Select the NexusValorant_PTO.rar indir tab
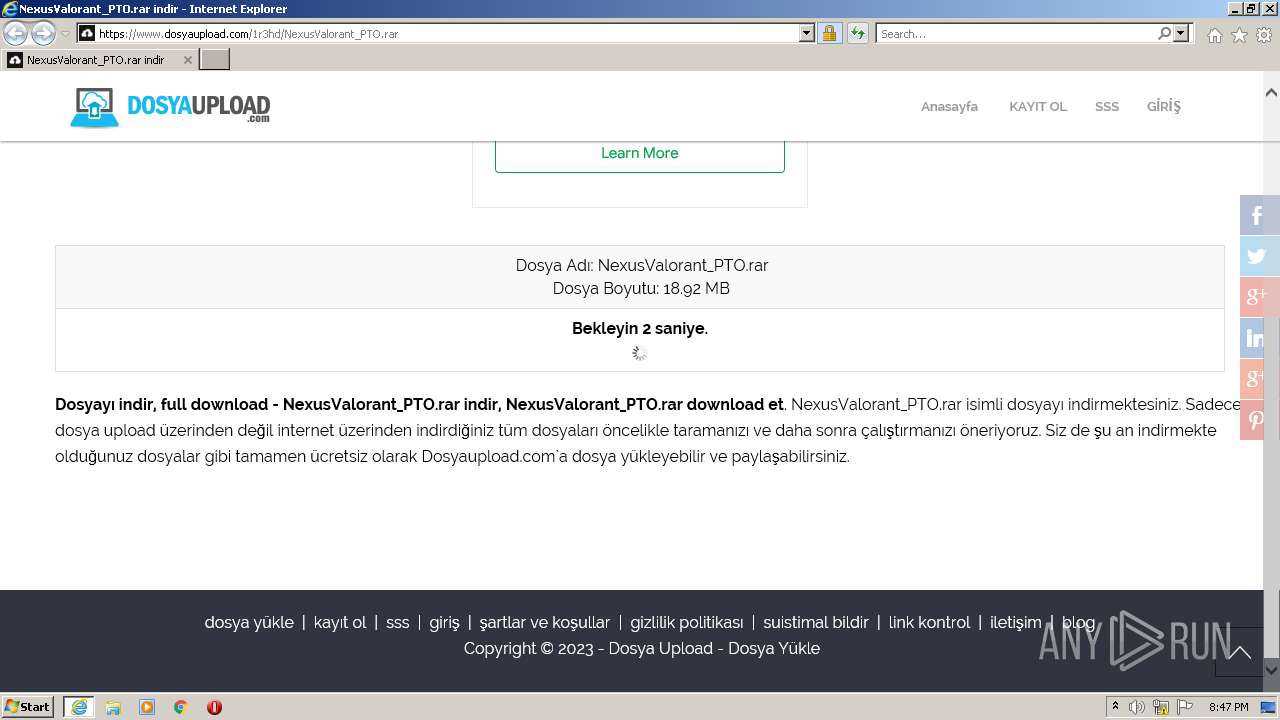The height and width of the screenshot is (720, 1280). click(95, 60)
